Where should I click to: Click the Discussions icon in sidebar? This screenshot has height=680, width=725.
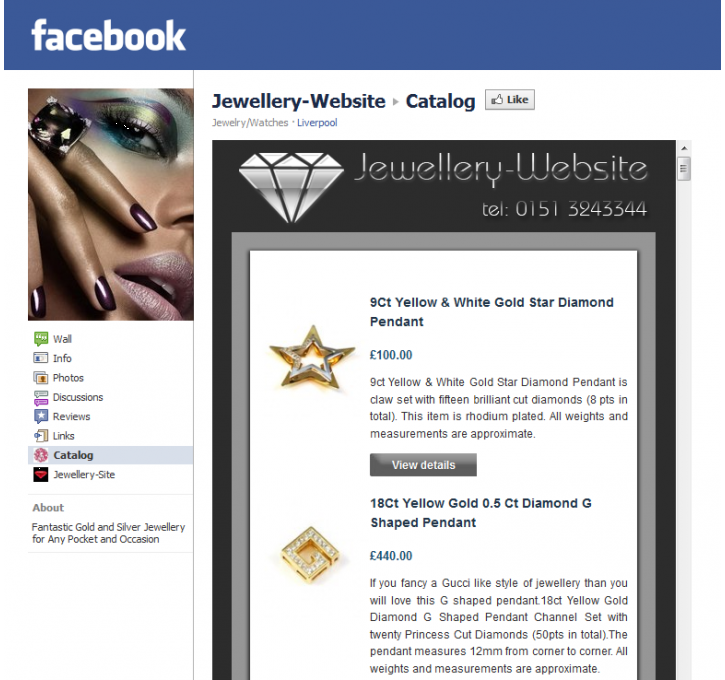41,398
